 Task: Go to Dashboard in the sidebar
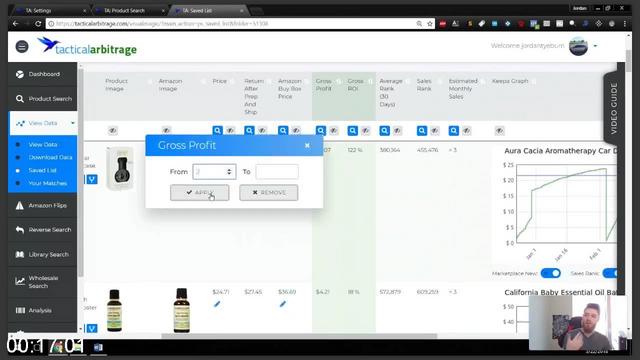[x=42, y=74]
